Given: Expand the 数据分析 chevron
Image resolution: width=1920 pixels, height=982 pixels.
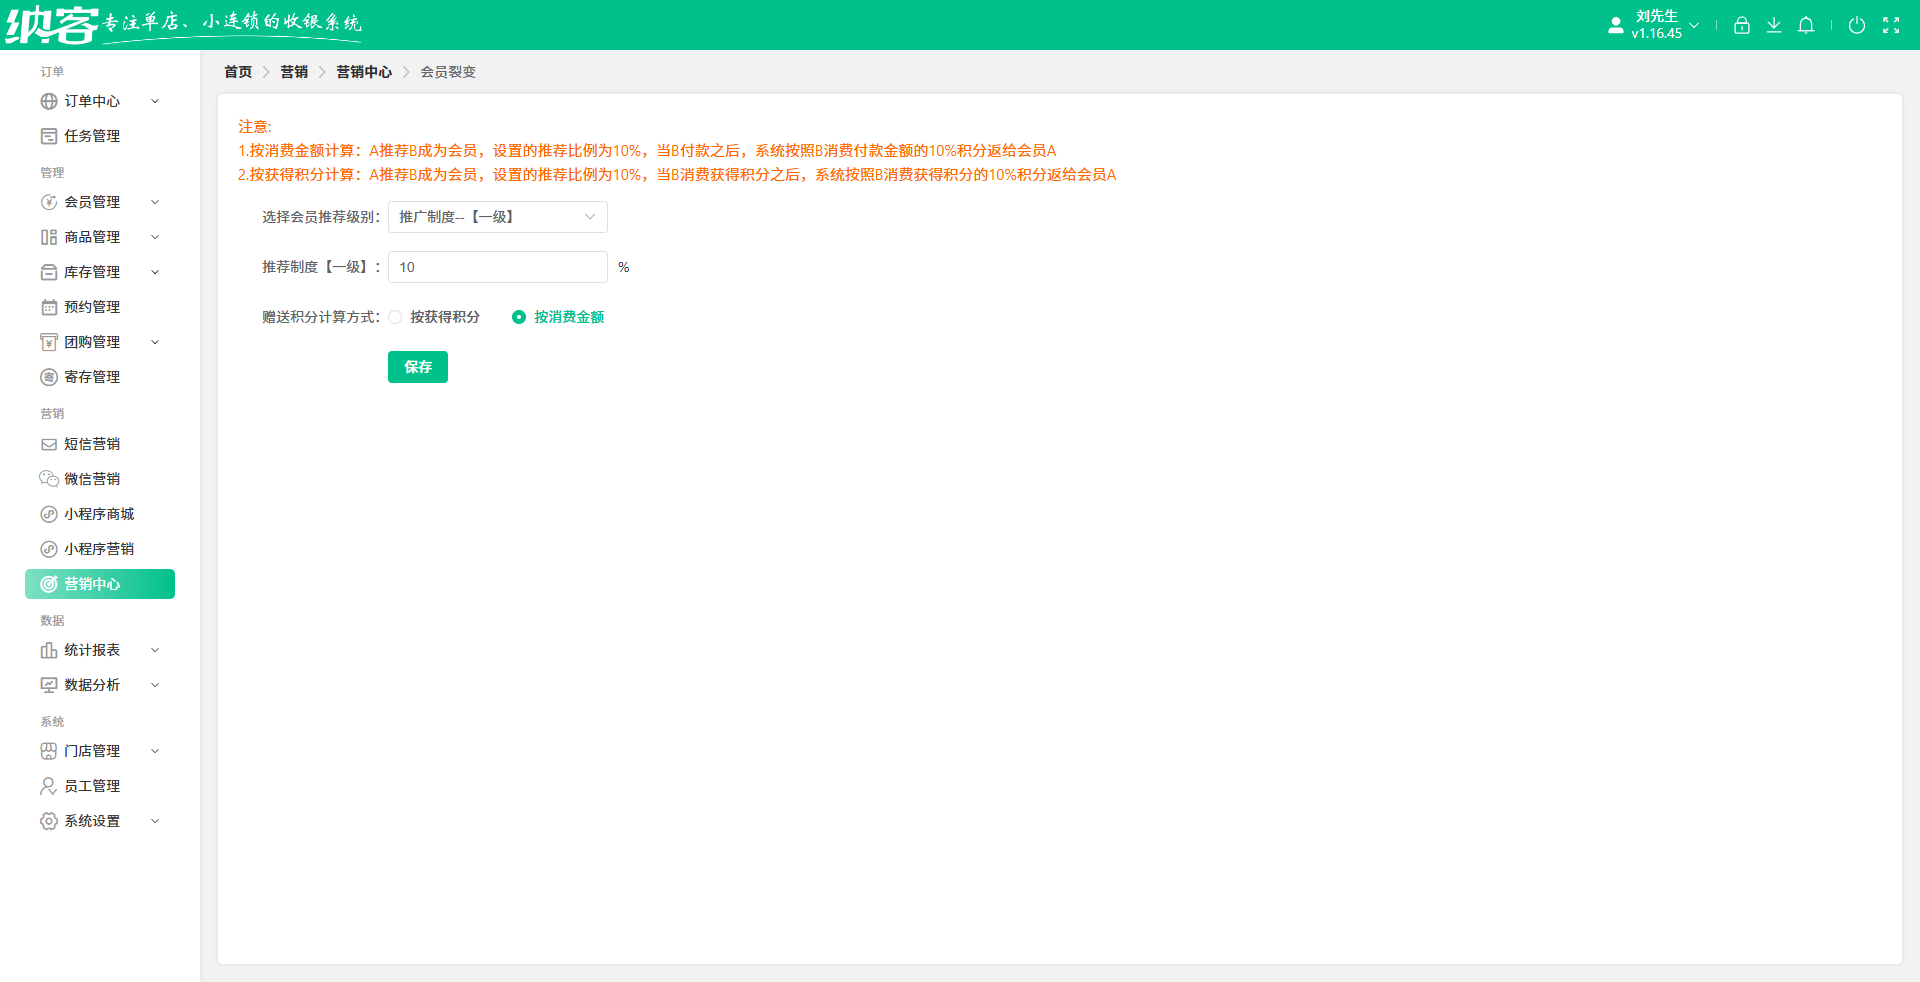Looking at the screenshot, I should (155, 685).
